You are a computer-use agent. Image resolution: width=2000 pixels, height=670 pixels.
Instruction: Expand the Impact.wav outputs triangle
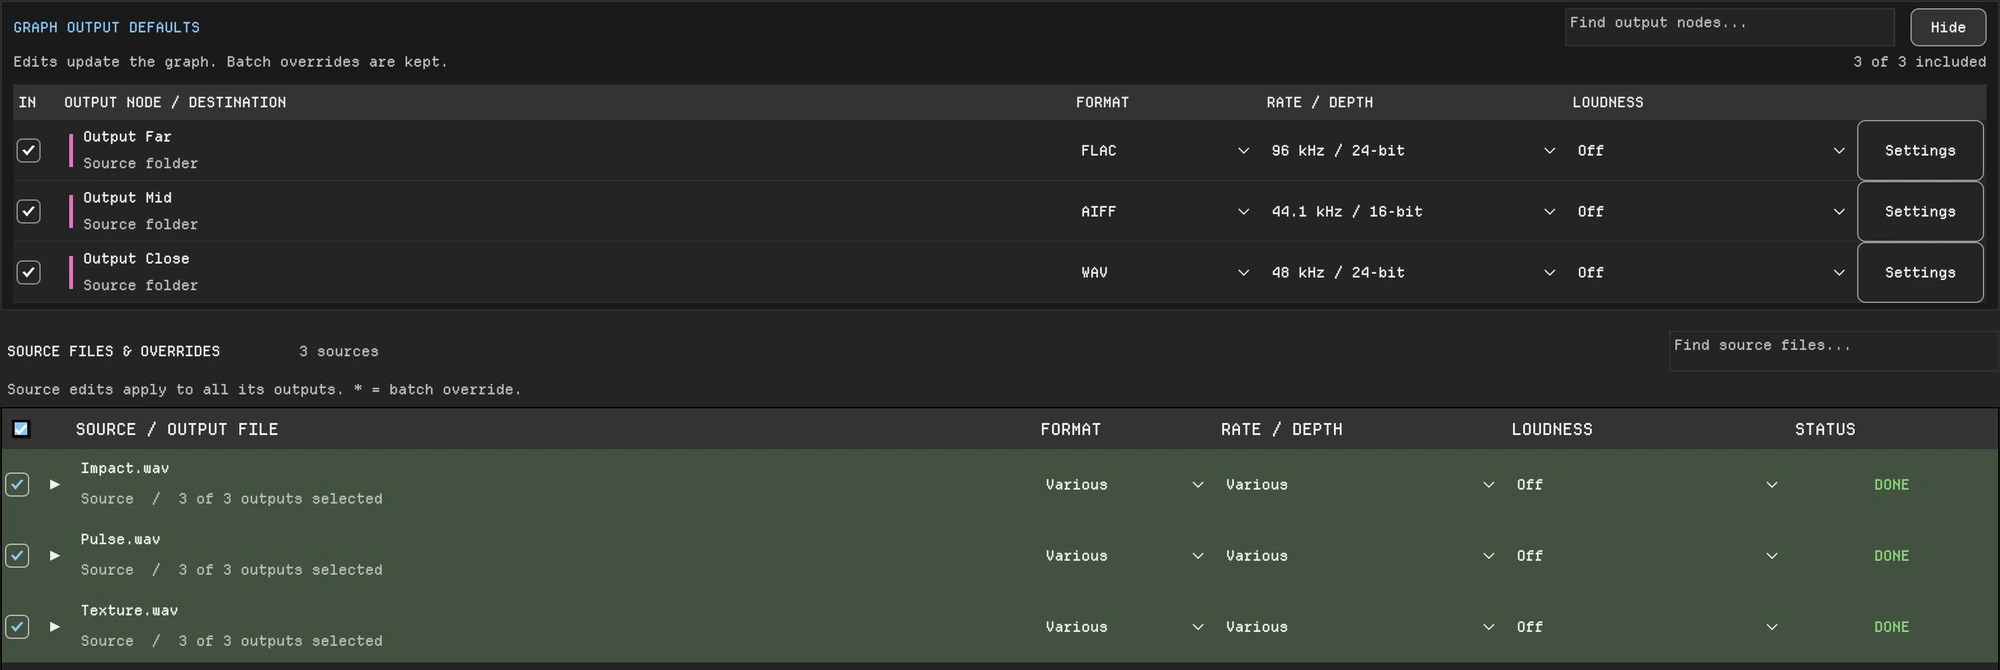[x=55, y=485]
